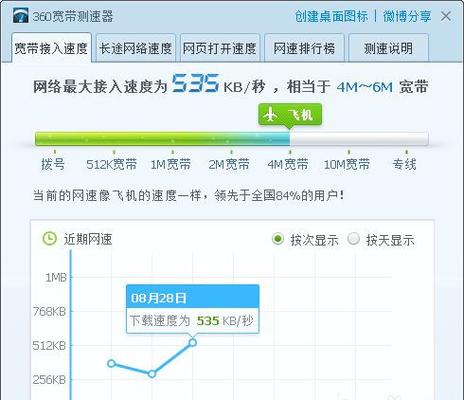Image resolution: width=464 pixels, height=400 pixels.
Task: Click the 近期网速 heading
Action: pos(88,239)
